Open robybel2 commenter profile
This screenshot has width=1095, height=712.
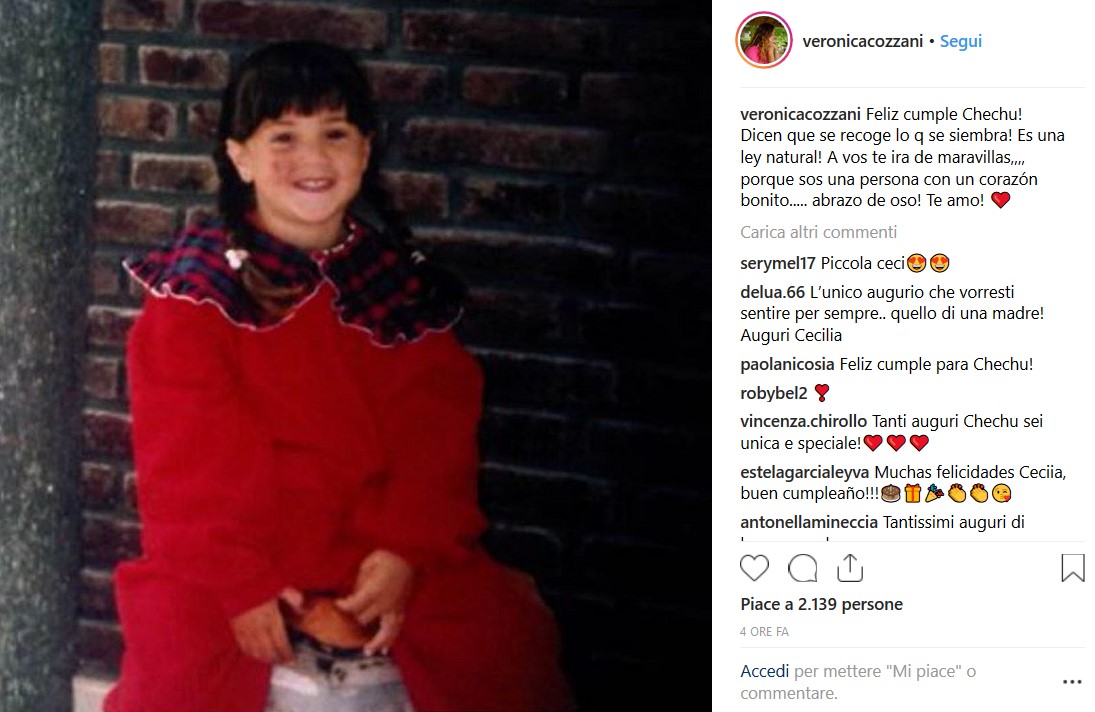(774, 393)
